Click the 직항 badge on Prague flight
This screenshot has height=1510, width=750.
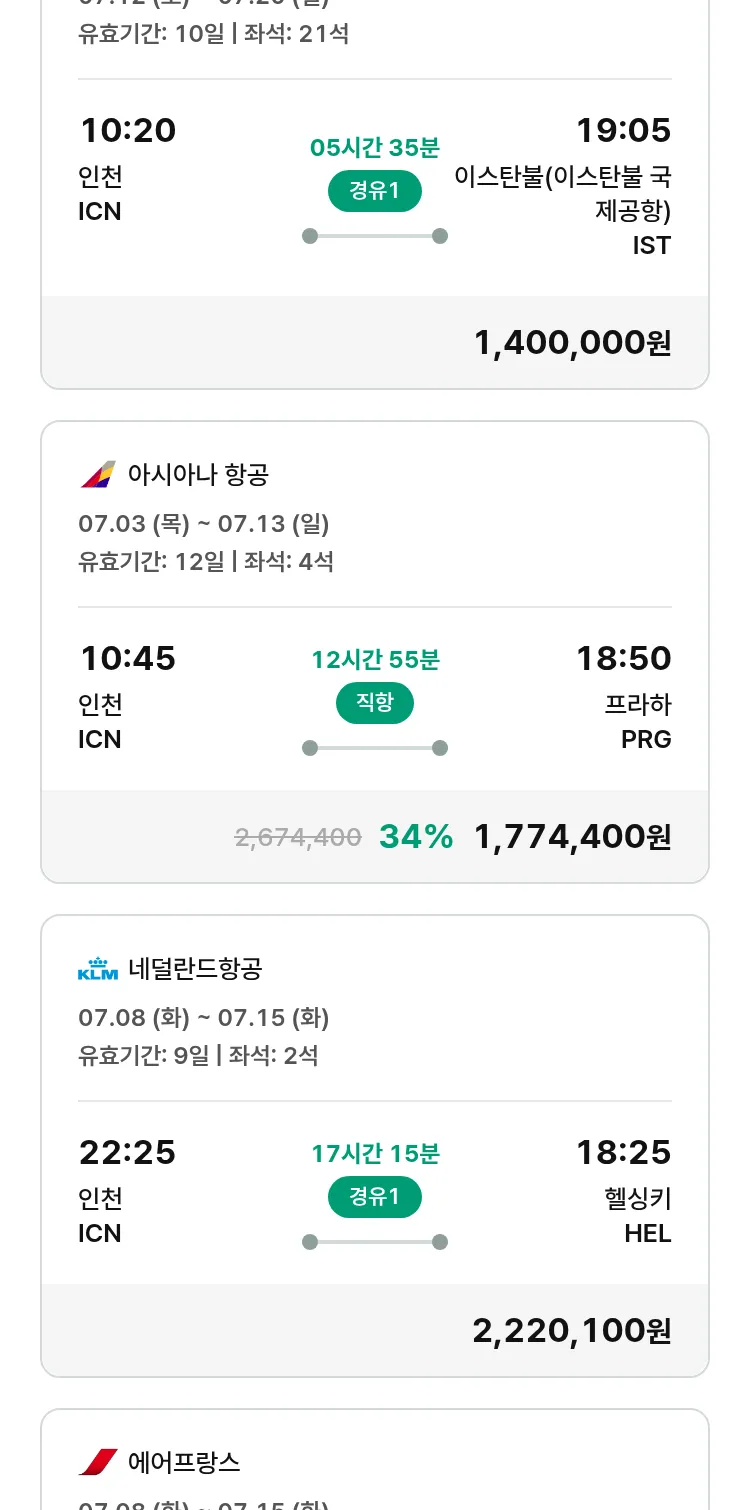point(374,703)
